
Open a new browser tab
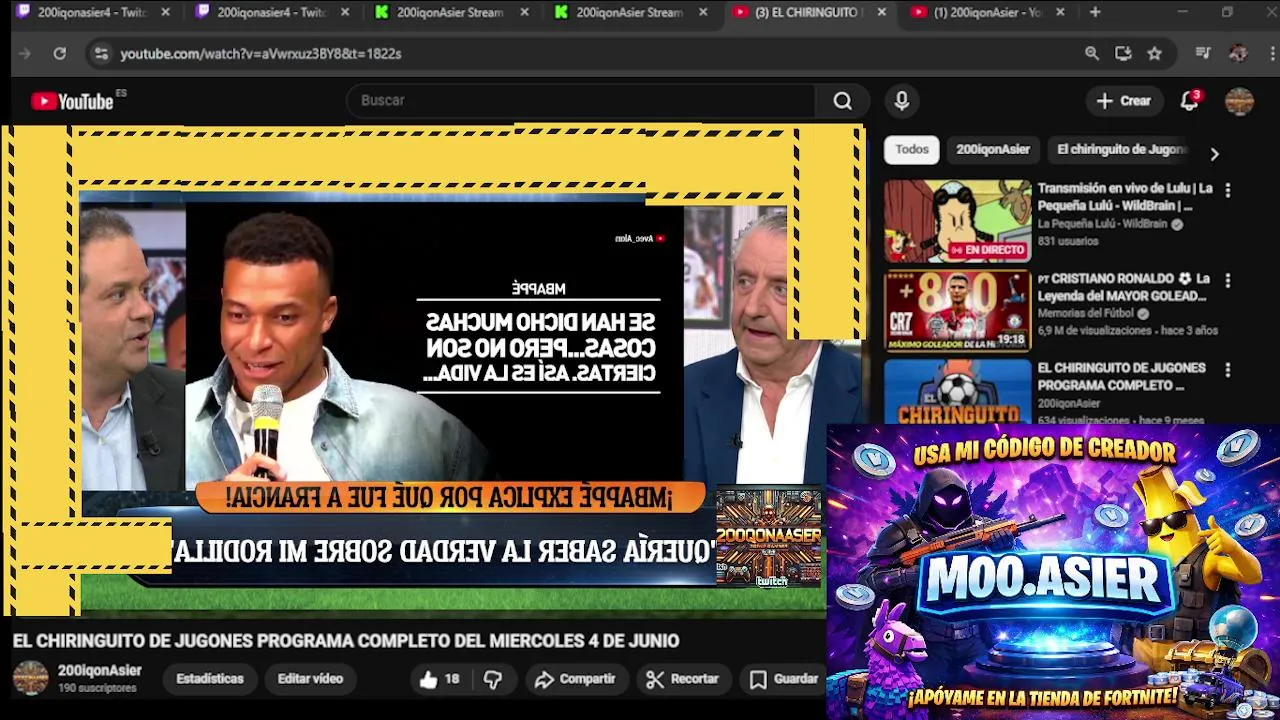1095,12
